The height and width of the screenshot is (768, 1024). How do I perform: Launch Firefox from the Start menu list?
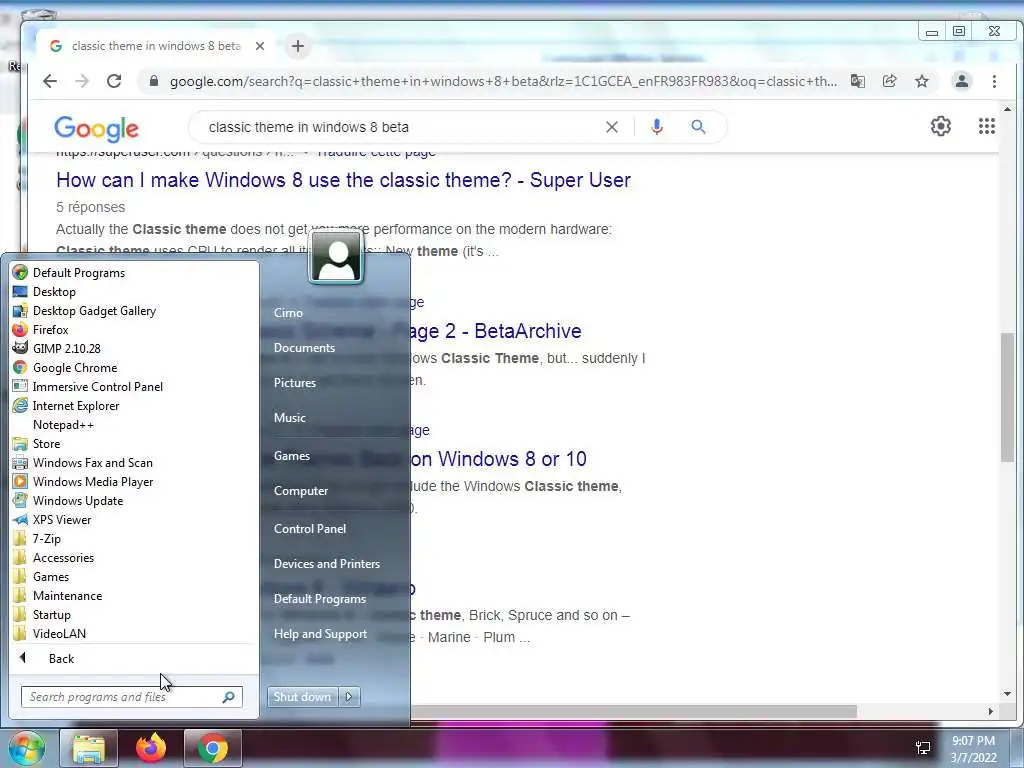[50, 330]
